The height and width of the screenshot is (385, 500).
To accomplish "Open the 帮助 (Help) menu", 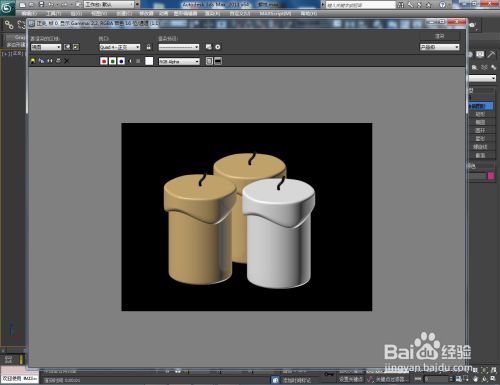I will tap(309, 13).
